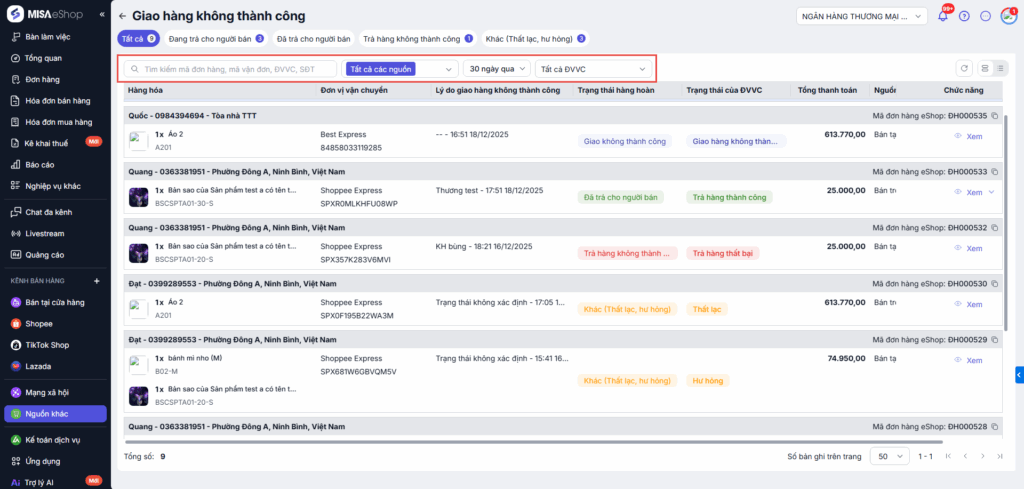
Task: Open the records-per-page 50 dropdown
Action: pyautogui.click(x=888, y=456)
